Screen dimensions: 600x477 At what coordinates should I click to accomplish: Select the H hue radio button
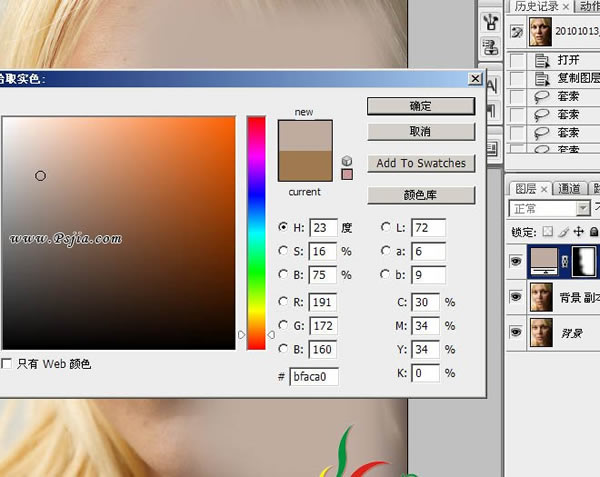tap(283, 227)
